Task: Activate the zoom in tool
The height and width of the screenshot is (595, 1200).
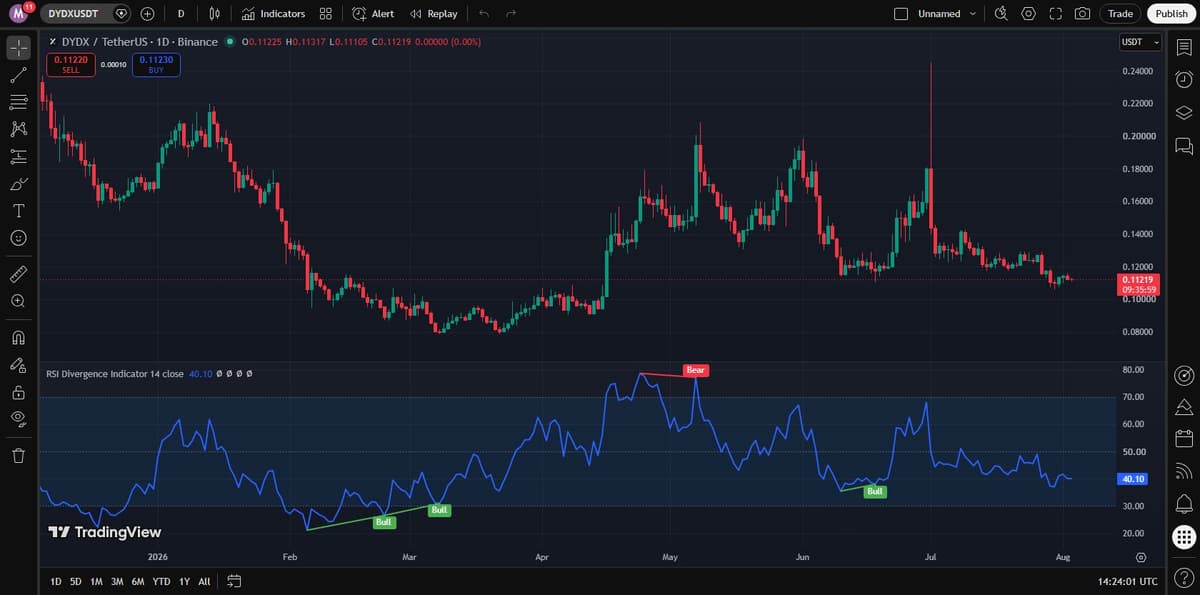Action: pyautogui.click(x=18, y=300)
